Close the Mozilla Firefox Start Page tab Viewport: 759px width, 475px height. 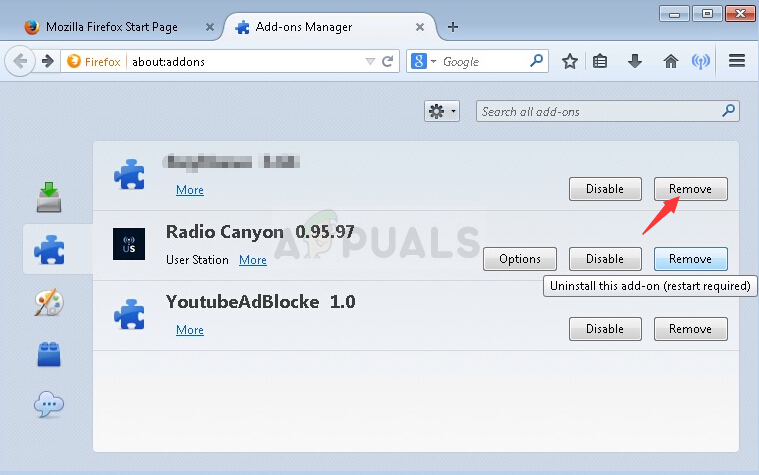click(x=210, y=27)
